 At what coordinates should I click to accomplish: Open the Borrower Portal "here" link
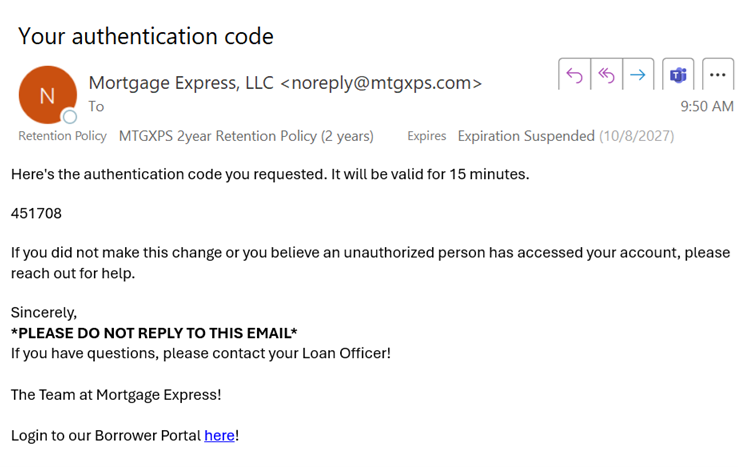(219, 436)
